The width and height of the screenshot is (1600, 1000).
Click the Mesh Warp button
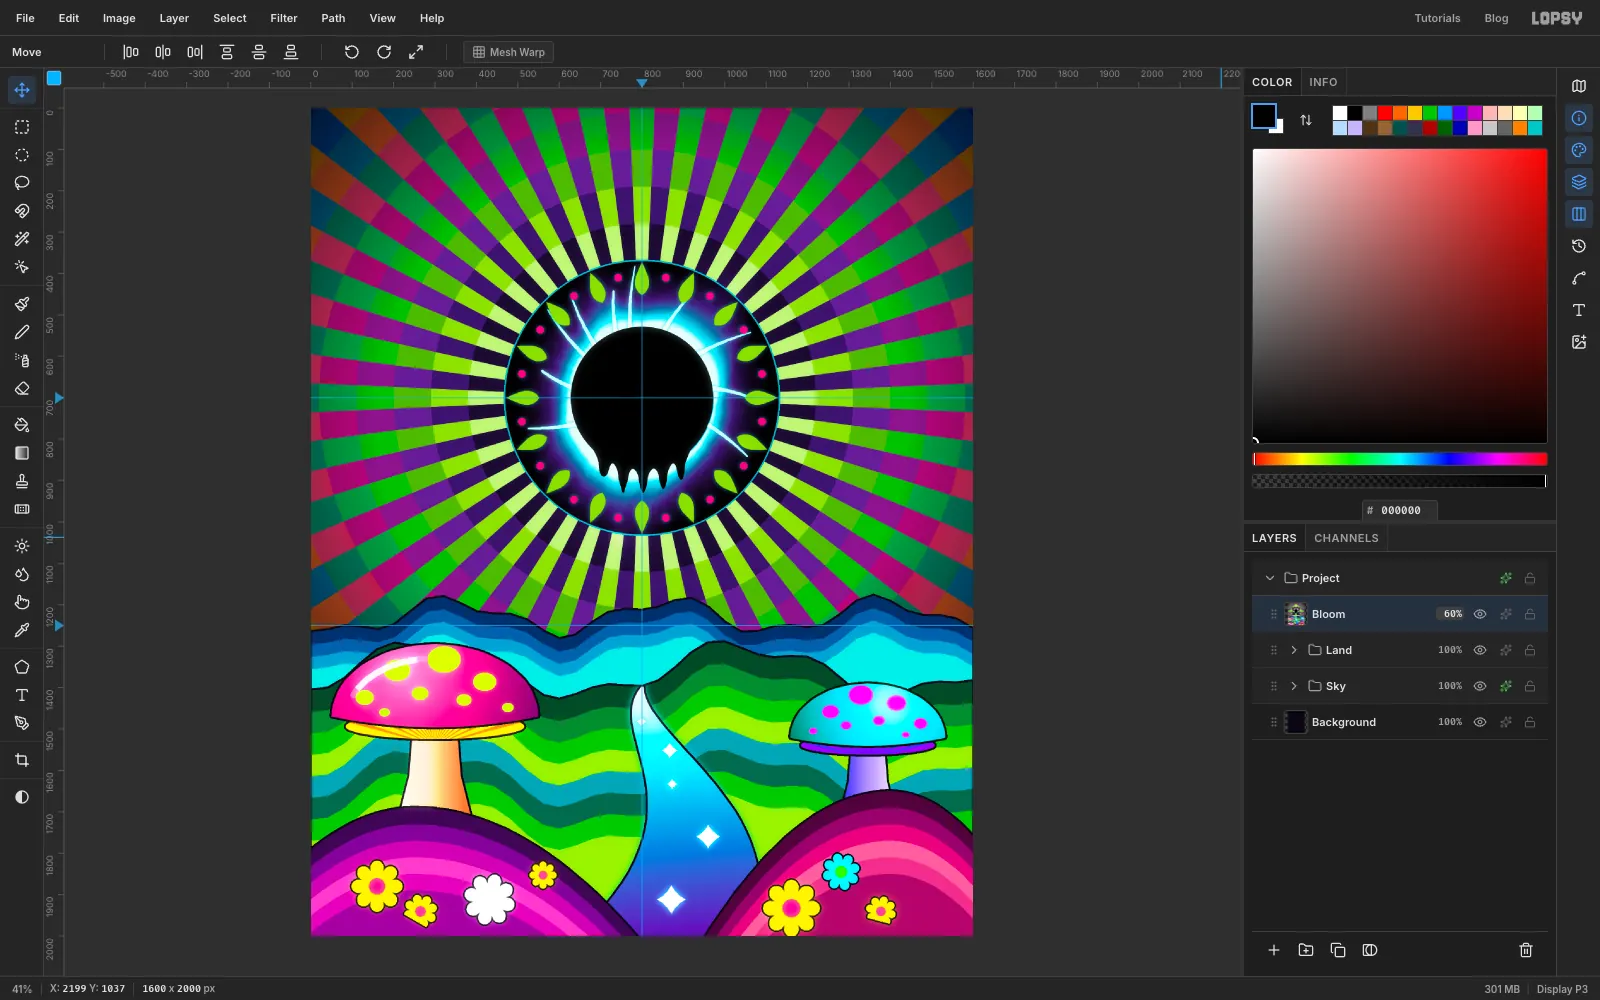509,52
